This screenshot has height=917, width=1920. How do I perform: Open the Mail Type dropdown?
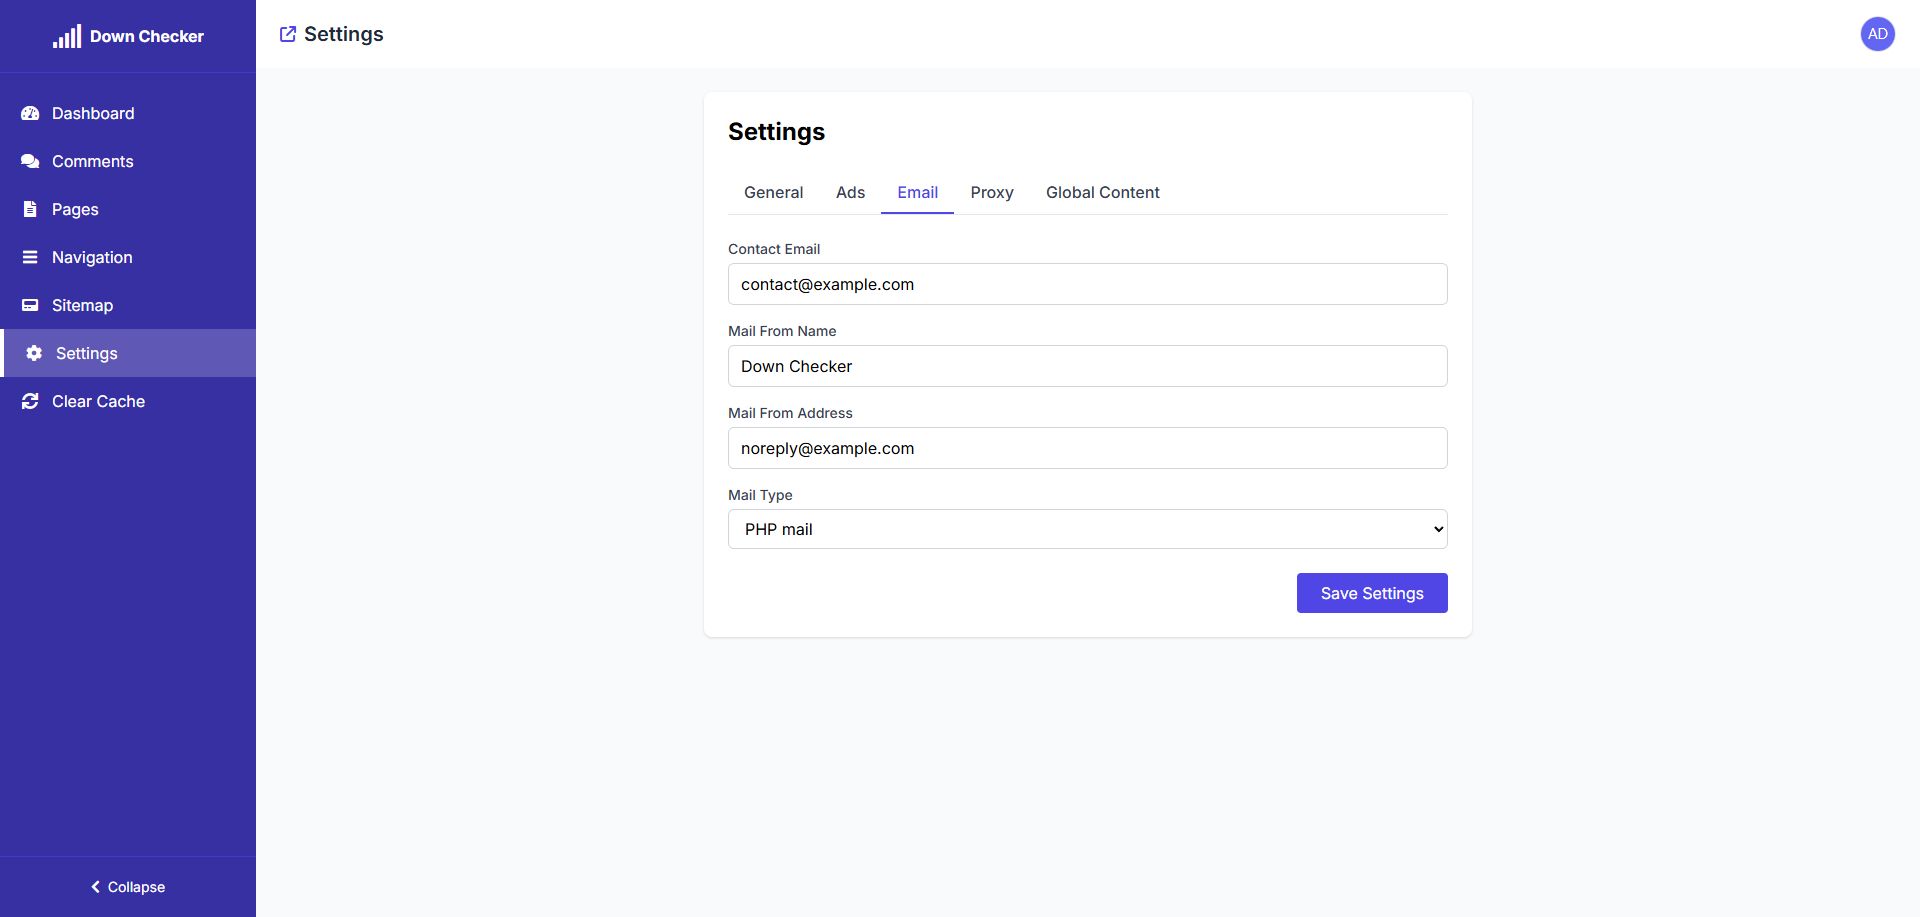coord(1087,529)
